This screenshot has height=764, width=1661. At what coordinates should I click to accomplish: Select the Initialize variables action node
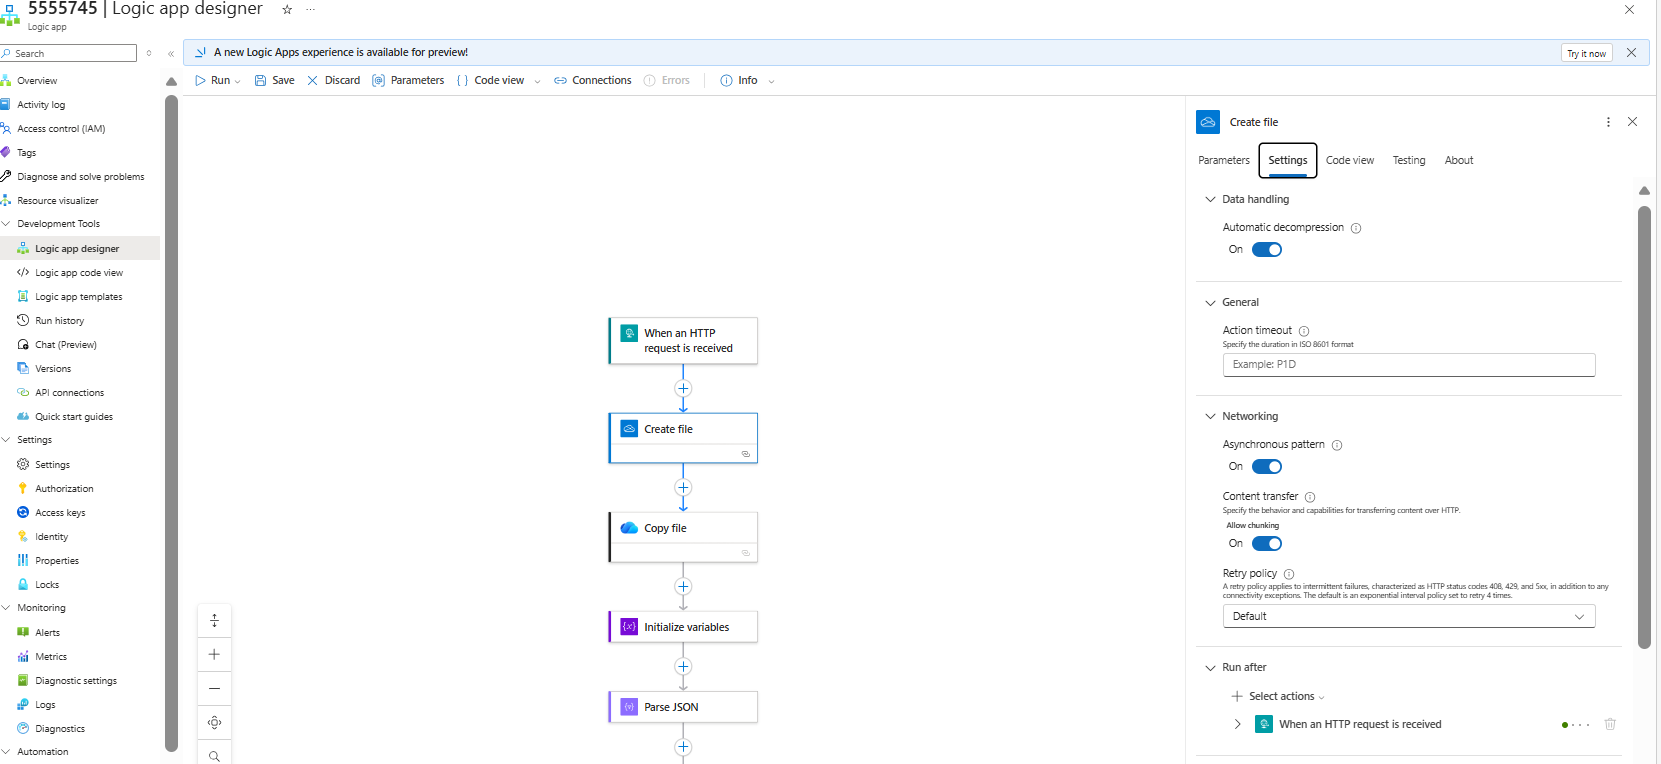pos(683,627)
